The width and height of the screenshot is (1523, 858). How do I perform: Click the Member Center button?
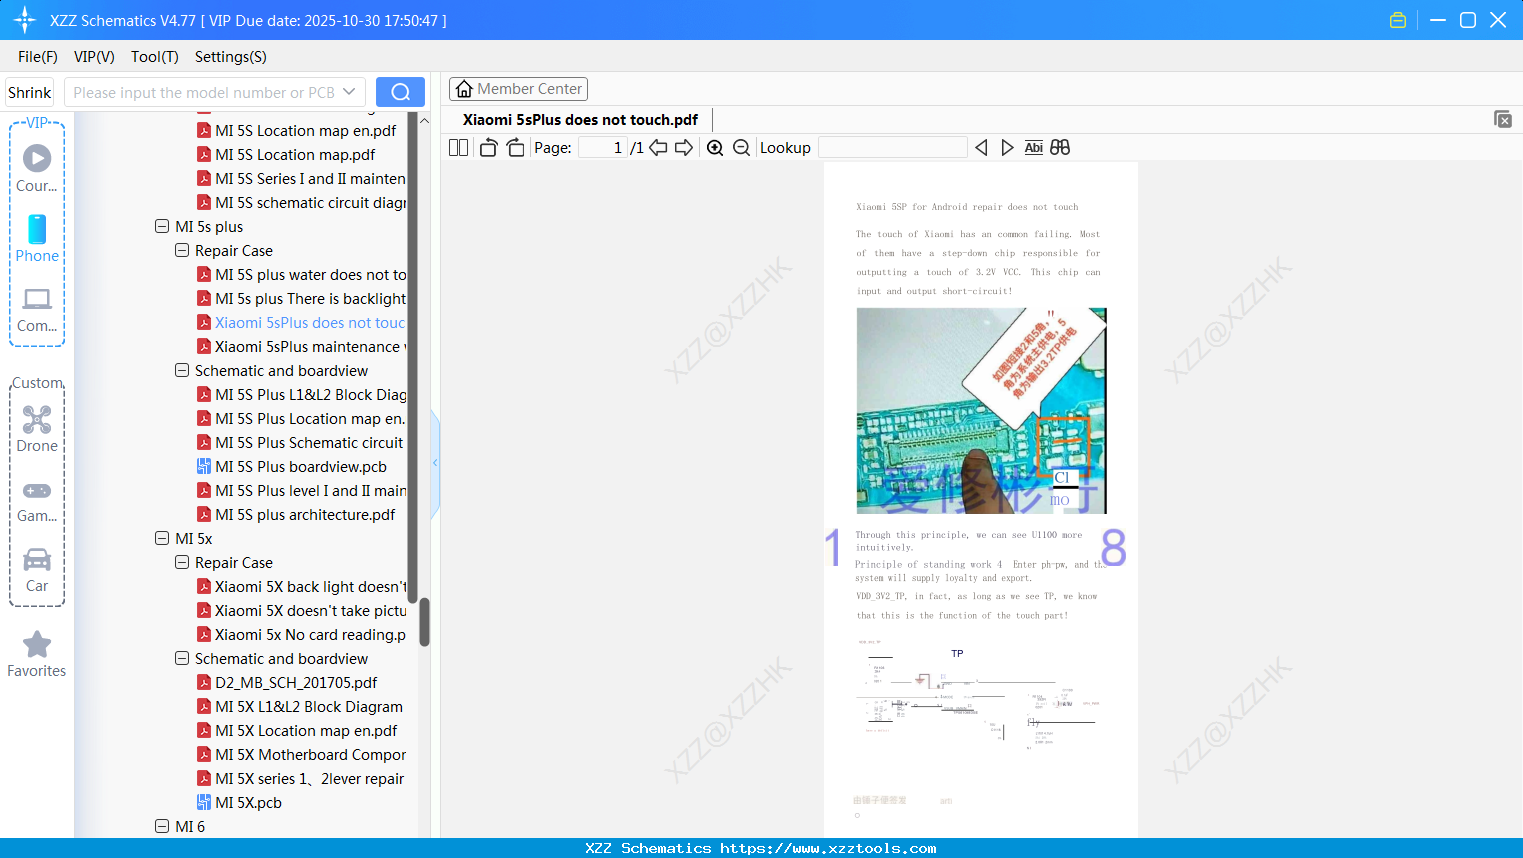(518, 89)
